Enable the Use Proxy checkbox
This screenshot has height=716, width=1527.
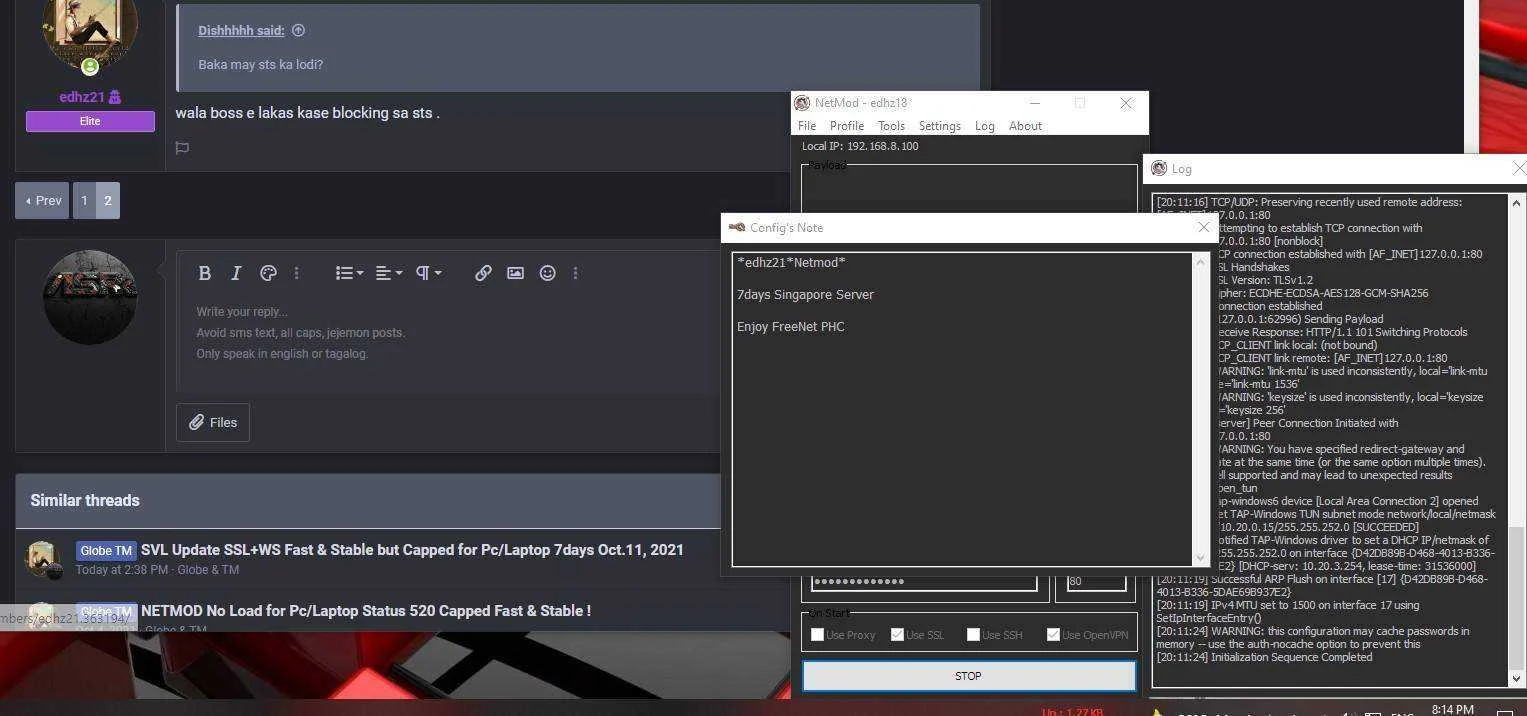(817, 635)
